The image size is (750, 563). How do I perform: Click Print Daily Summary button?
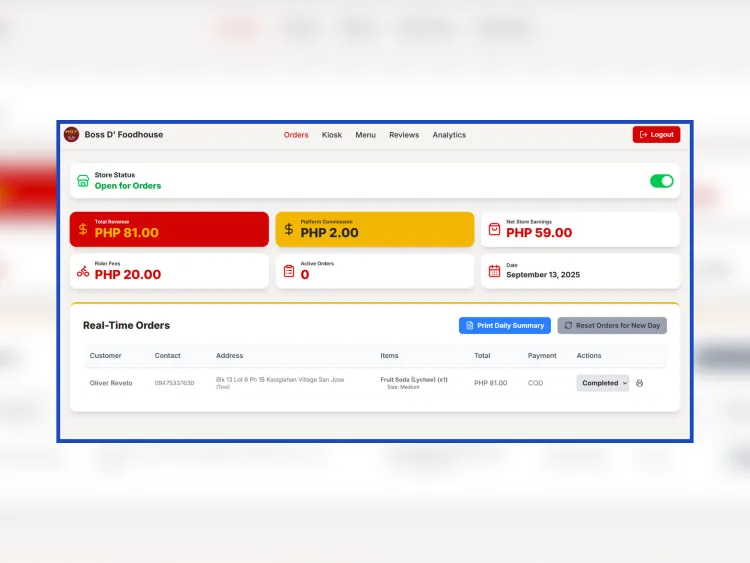coord(504,325)
